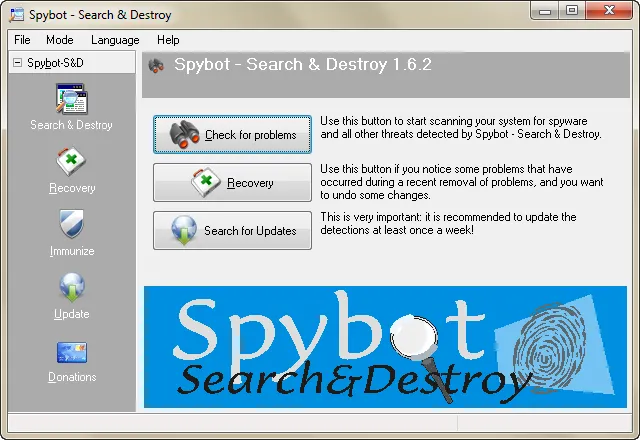640x440 pixels.
Task: Minimize the Spybot window
Action: coord(545,11)
